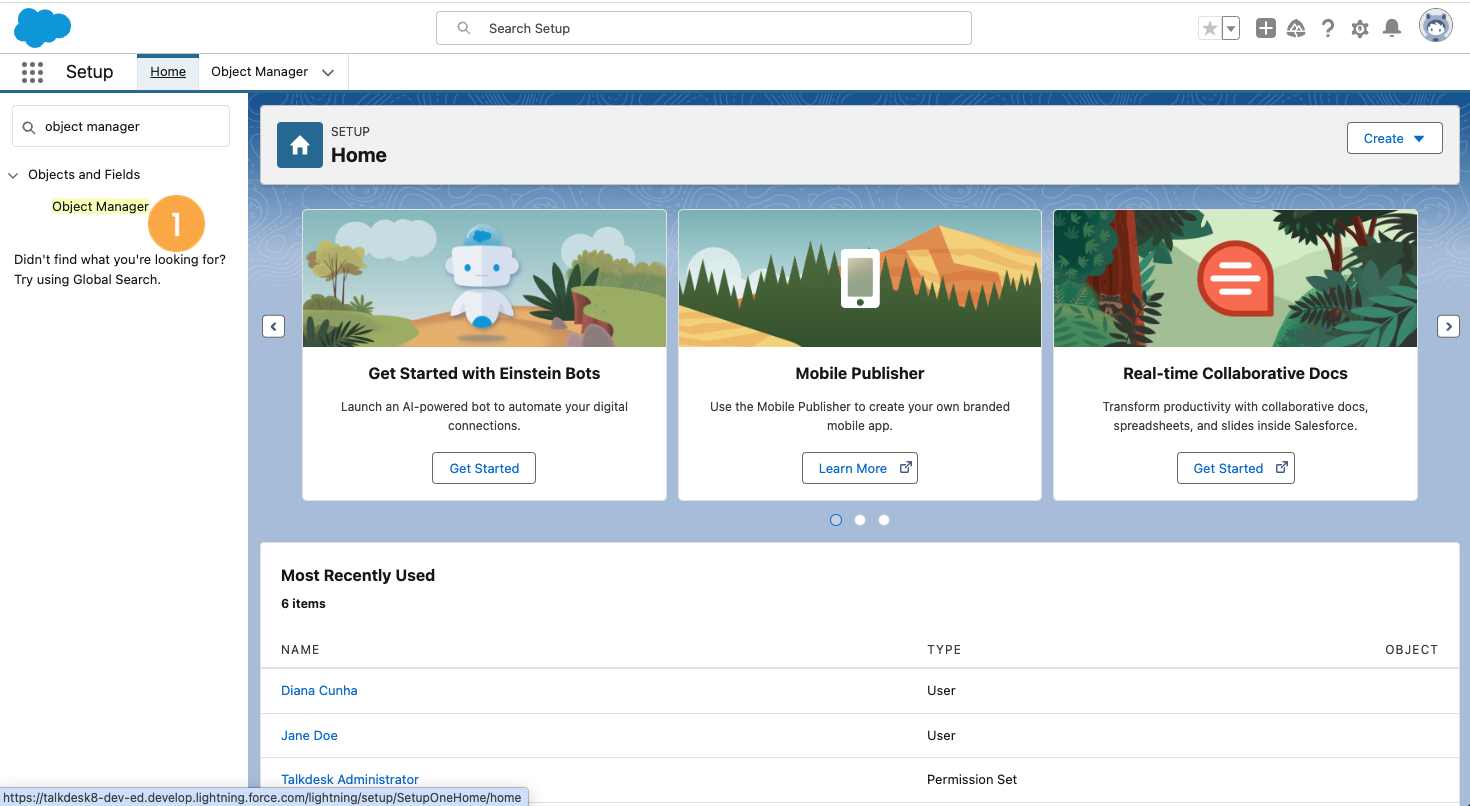Open the user profile avatar

coord(1435,25)
